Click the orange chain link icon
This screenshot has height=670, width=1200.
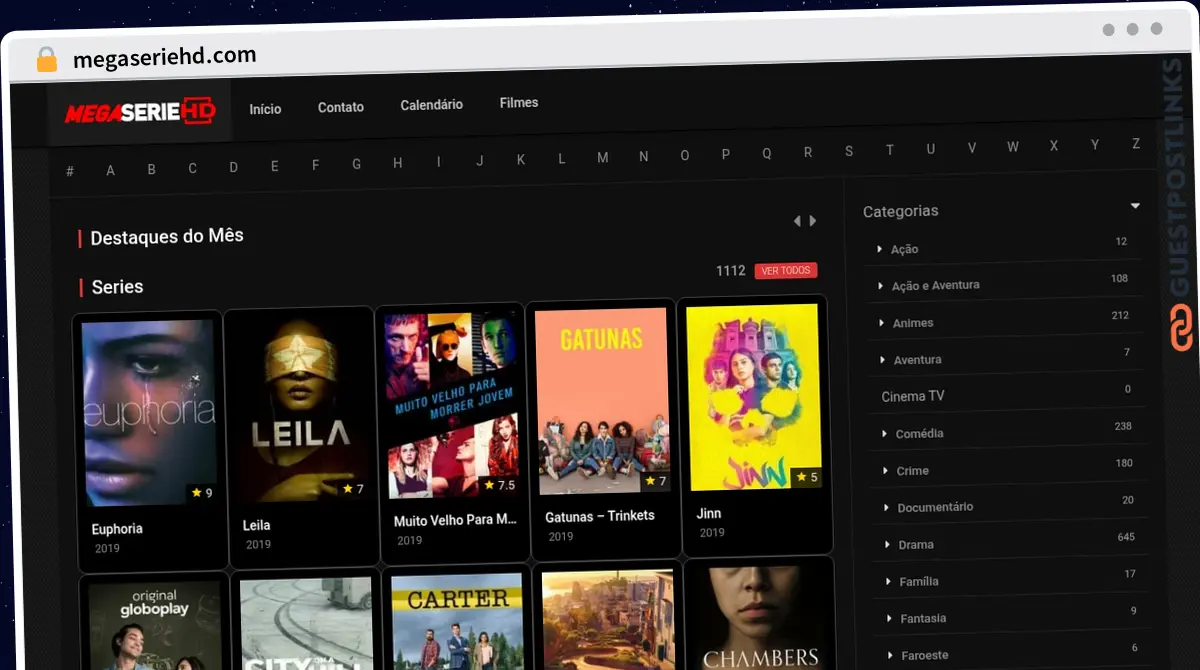(x=1181, y=328)
